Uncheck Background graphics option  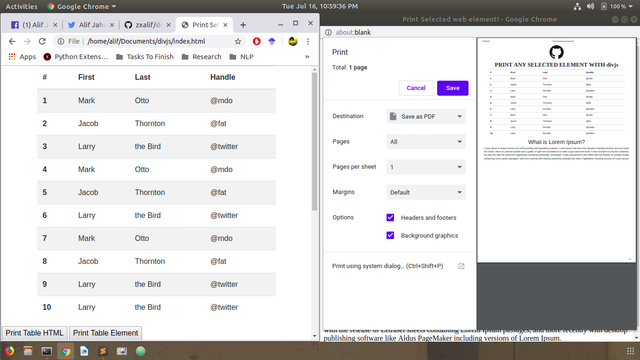[390, 236]
